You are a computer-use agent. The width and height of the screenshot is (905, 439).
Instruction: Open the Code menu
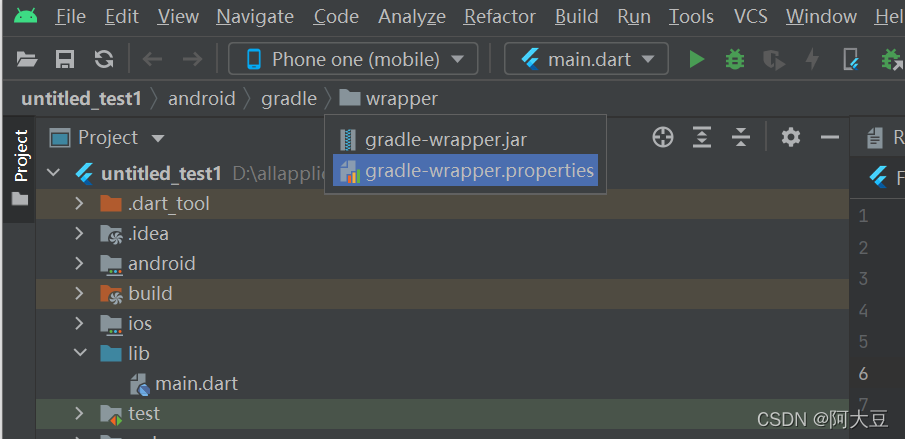(336, 17)
